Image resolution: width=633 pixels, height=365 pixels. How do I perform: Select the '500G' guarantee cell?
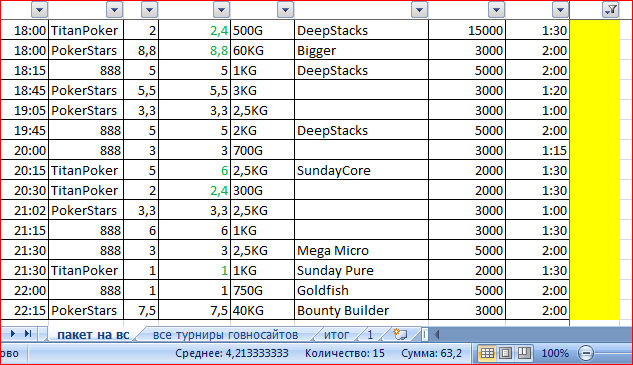(262, 30)
